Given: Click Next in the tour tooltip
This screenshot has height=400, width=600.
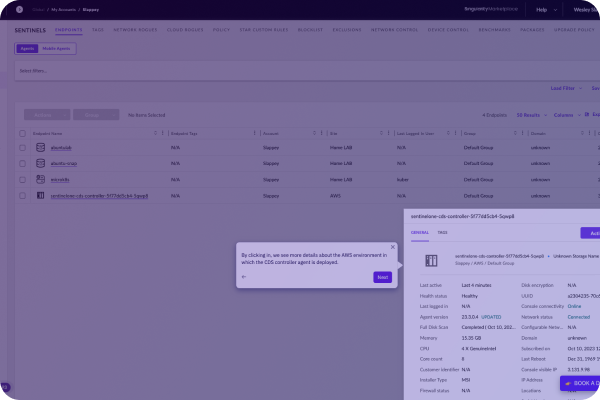Looking at the screenshot, I should pyautogui.click(x=382, y=277).
